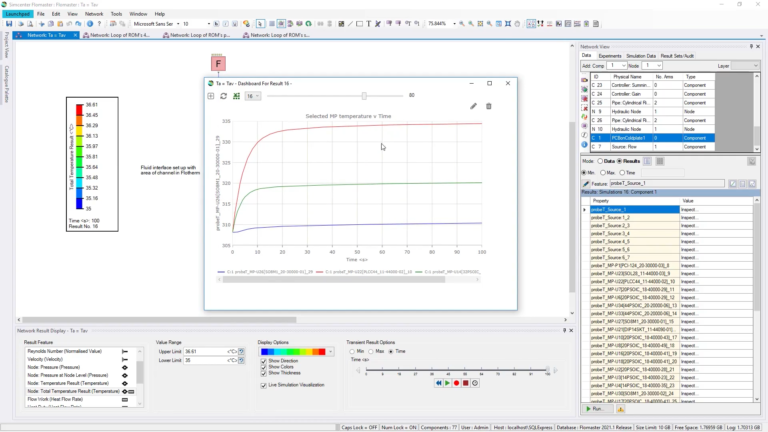This screenshot has width=768, height=432.
Task: Click the pan hand toolbar icon
Action: [x=517, y=24]
